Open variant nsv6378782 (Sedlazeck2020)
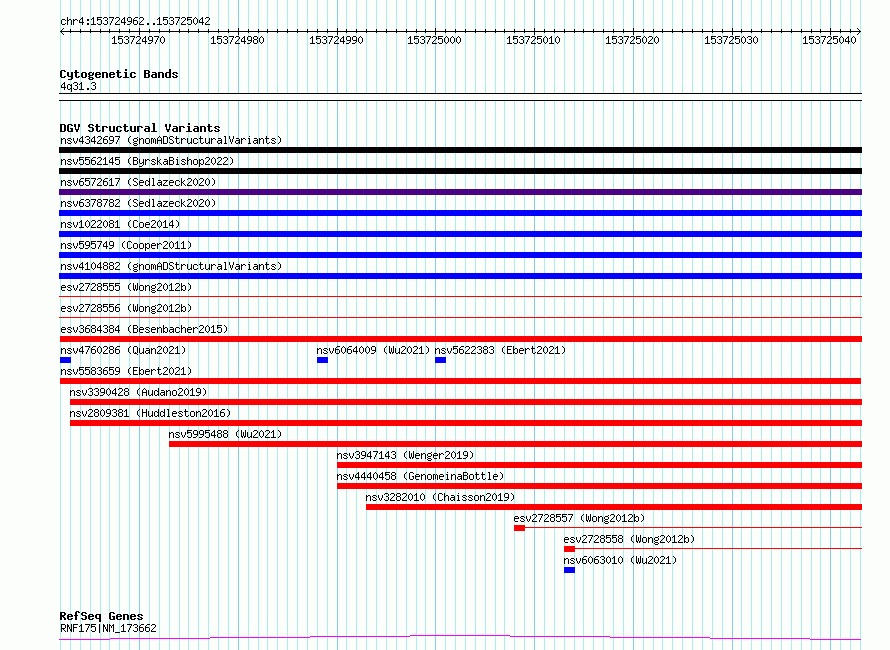The height and width of the screenshot is (650, 890). [138, 203]
